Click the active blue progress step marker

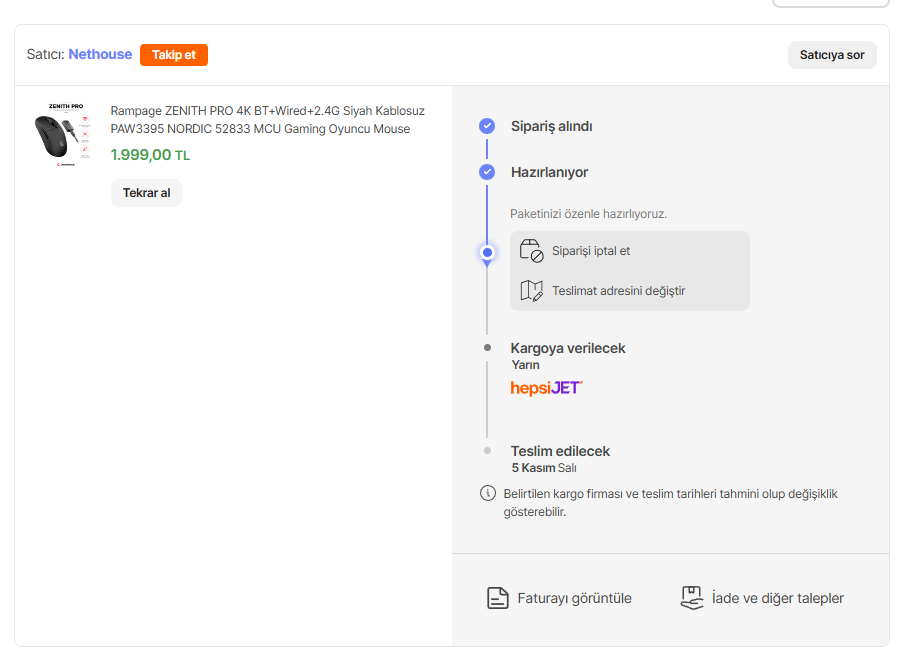(487, 253)
